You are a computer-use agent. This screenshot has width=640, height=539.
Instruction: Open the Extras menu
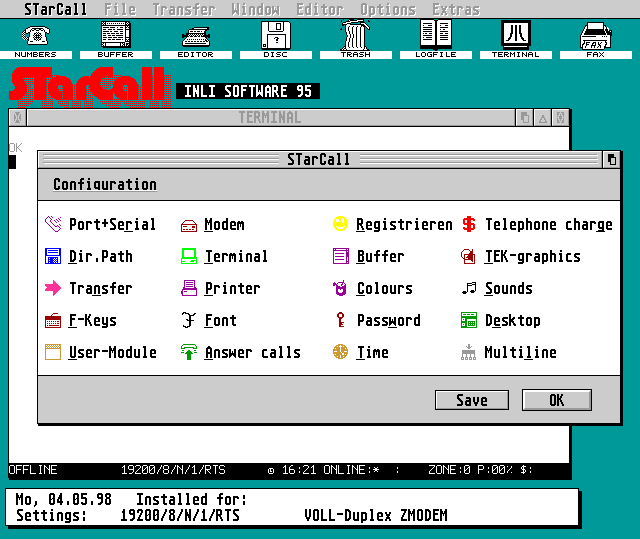456,9
